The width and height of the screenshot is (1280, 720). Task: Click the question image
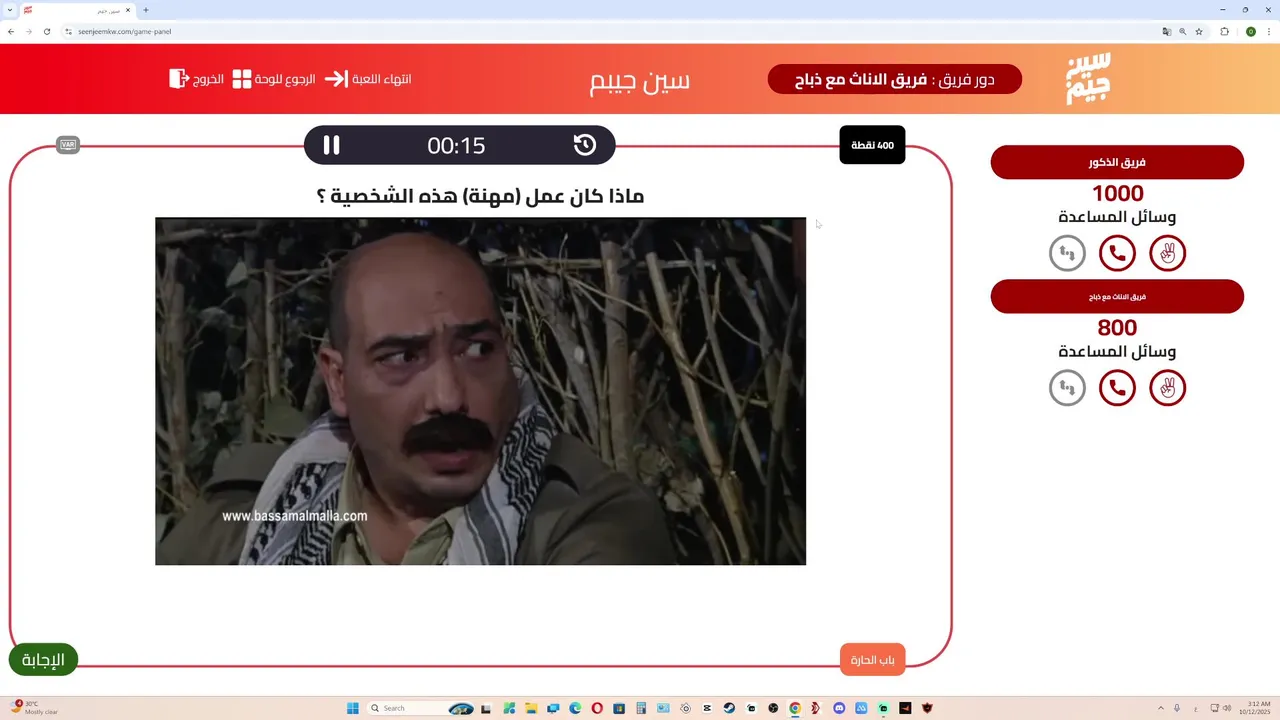(480, 391)
